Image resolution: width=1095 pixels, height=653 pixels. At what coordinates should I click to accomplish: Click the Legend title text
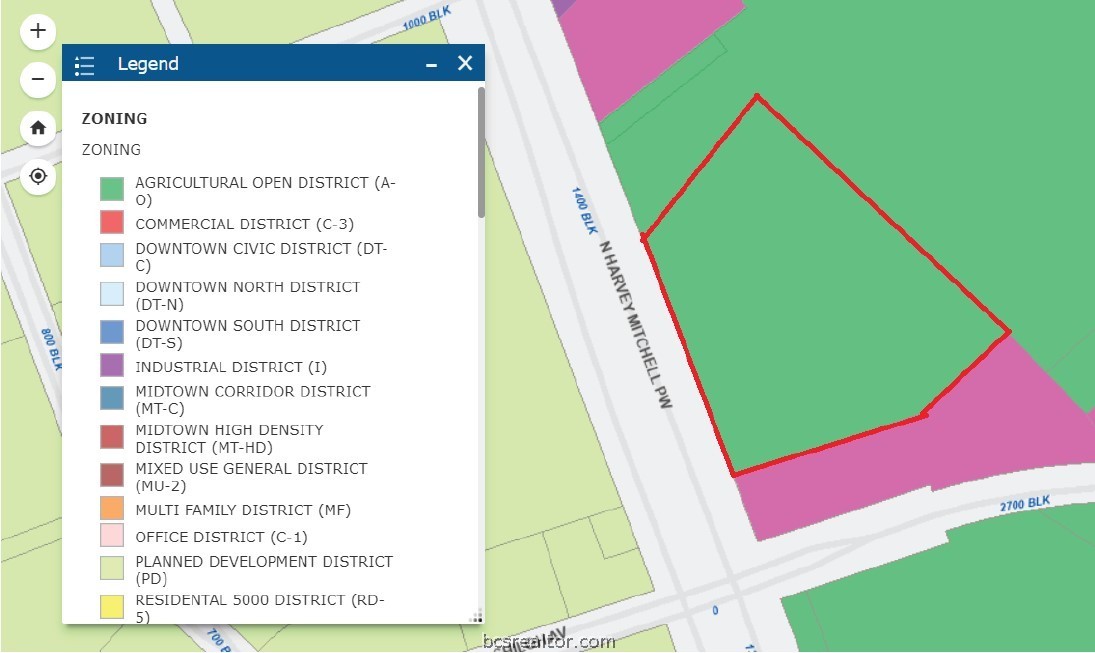coord(148,64)
